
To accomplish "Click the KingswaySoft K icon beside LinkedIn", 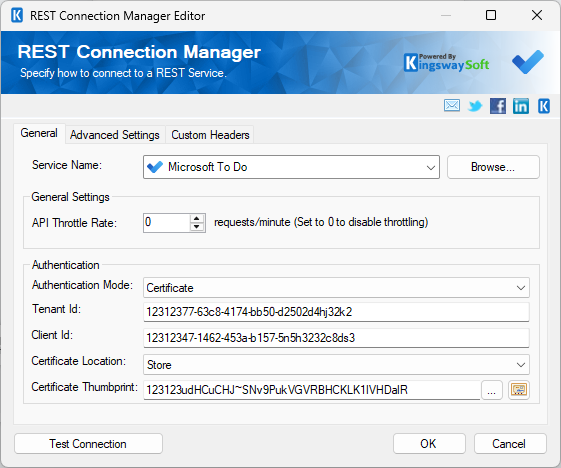I will pos(544,106).
